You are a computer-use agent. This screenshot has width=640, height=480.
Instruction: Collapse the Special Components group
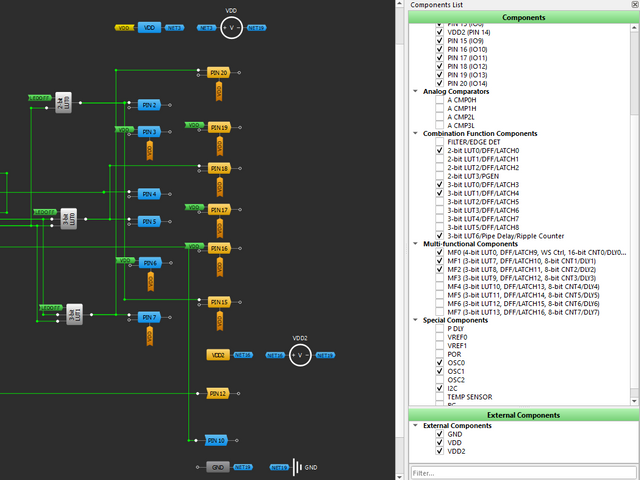(416, 320)
